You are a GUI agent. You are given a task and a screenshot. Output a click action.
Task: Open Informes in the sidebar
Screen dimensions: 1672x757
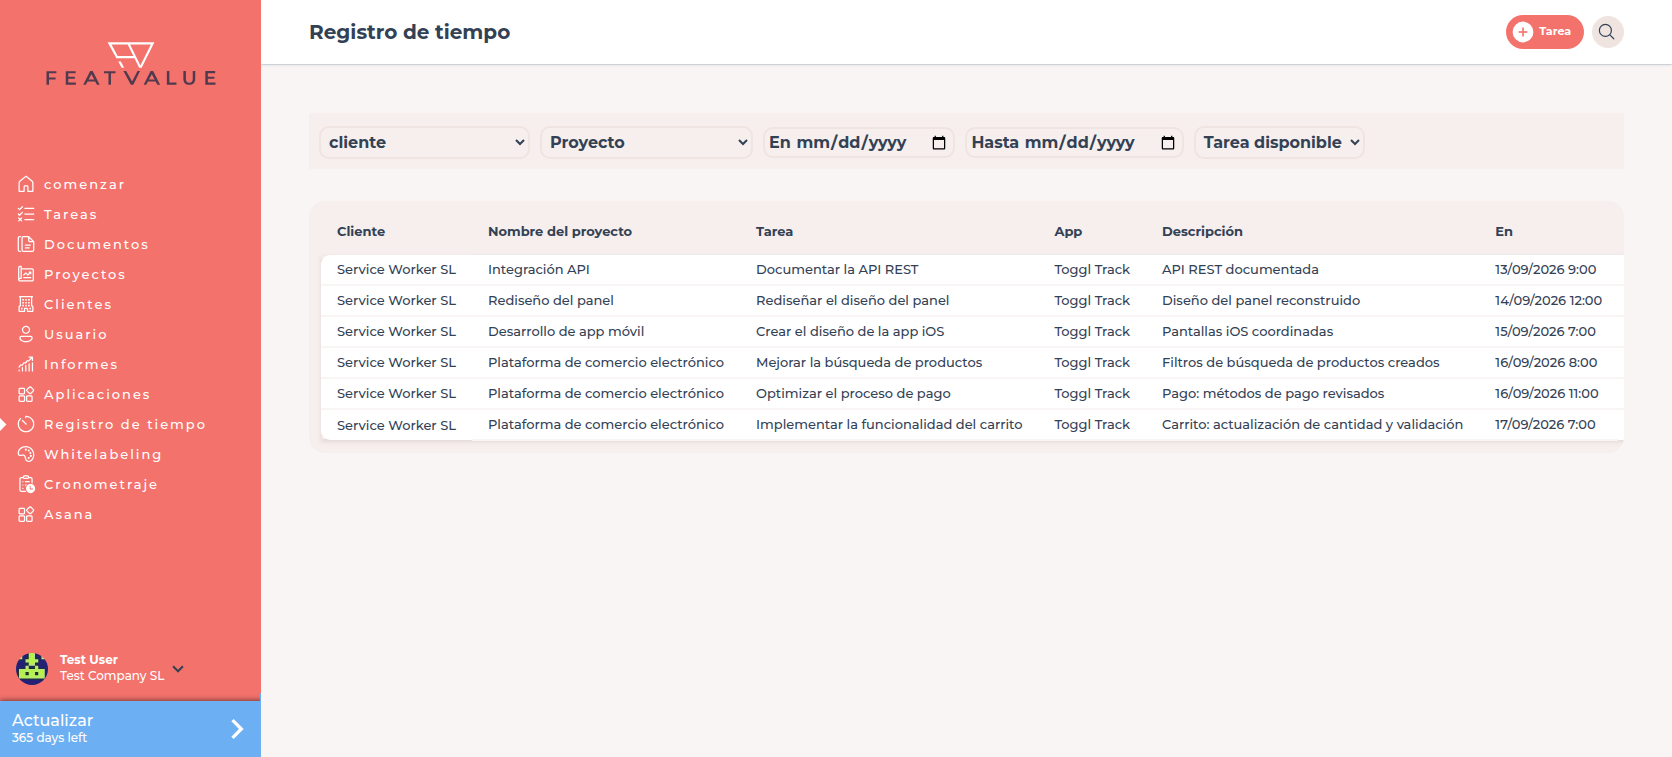81,364
